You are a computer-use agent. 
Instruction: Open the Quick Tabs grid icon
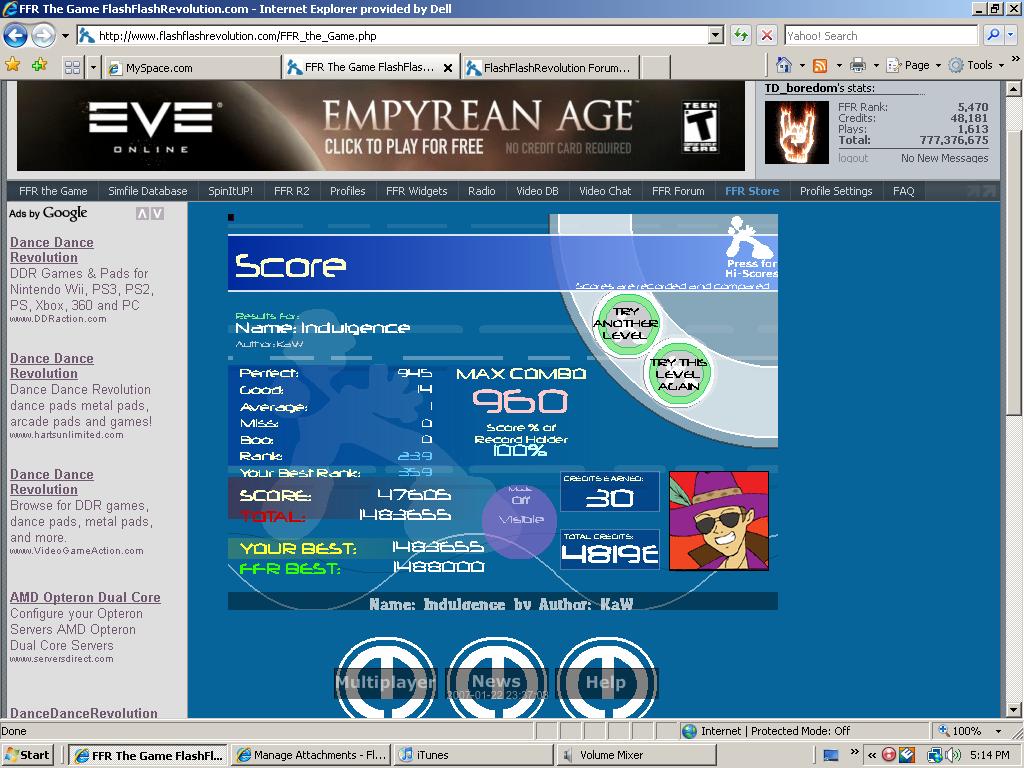[x=72, y=67]
